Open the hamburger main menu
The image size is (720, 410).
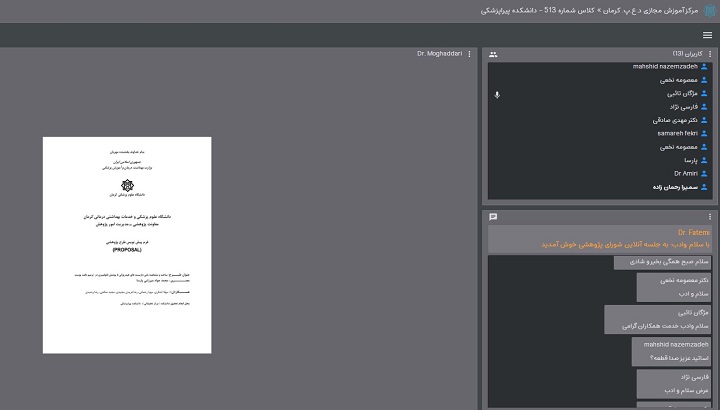707,35
